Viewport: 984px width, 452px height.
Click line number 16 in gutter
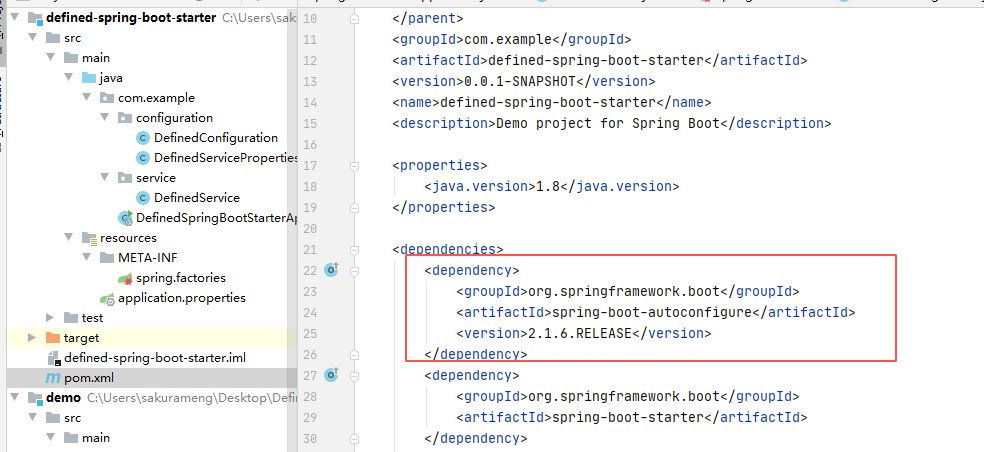310,144
